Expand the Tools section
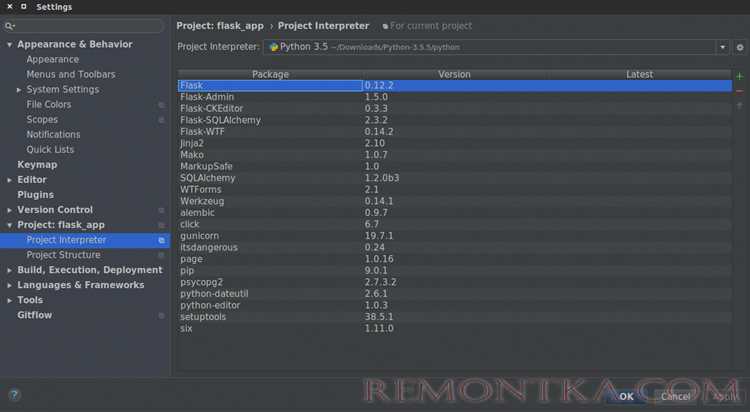Screen dimensions: 750x412 tap(9, 301)
